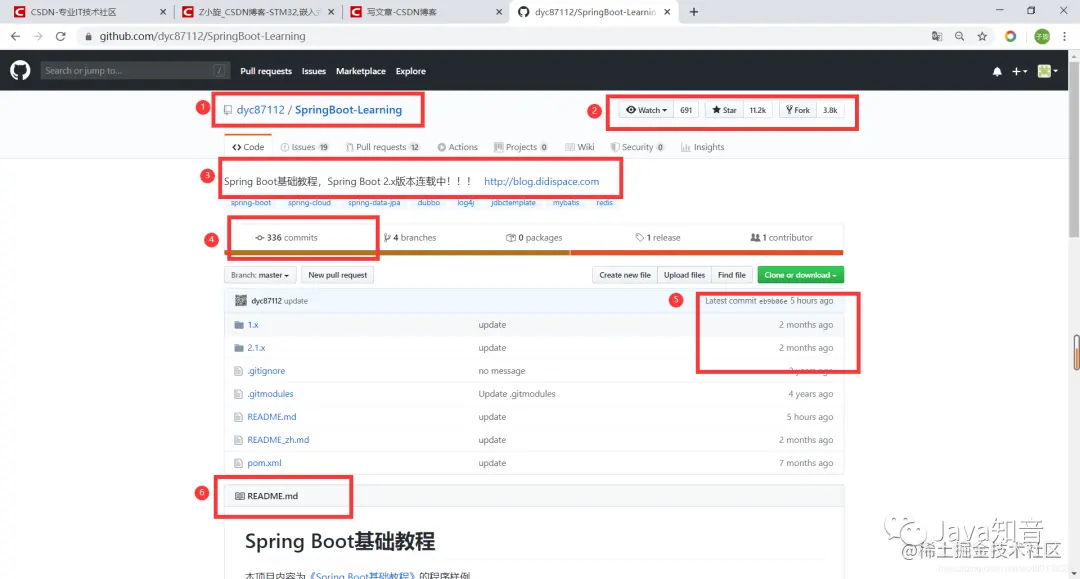View 0 packages
Viewport: 1080px width, 579px height.
[534, 238]
